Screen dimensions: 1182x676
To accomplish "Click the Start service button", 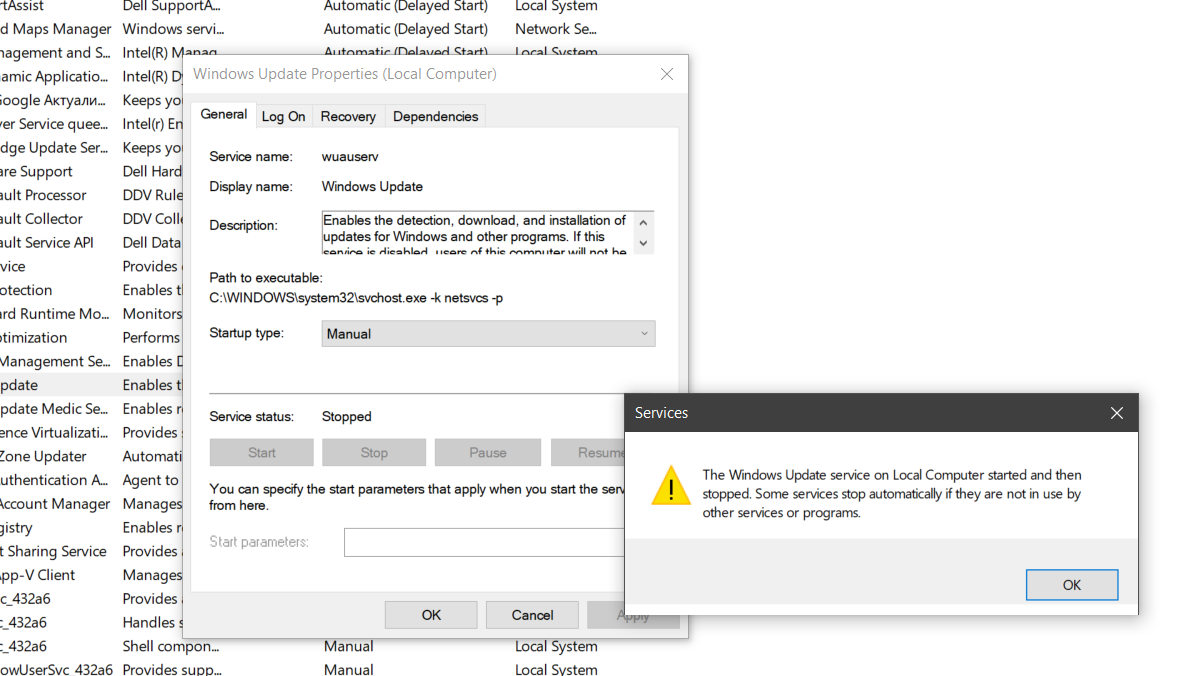I will [262, 453].
